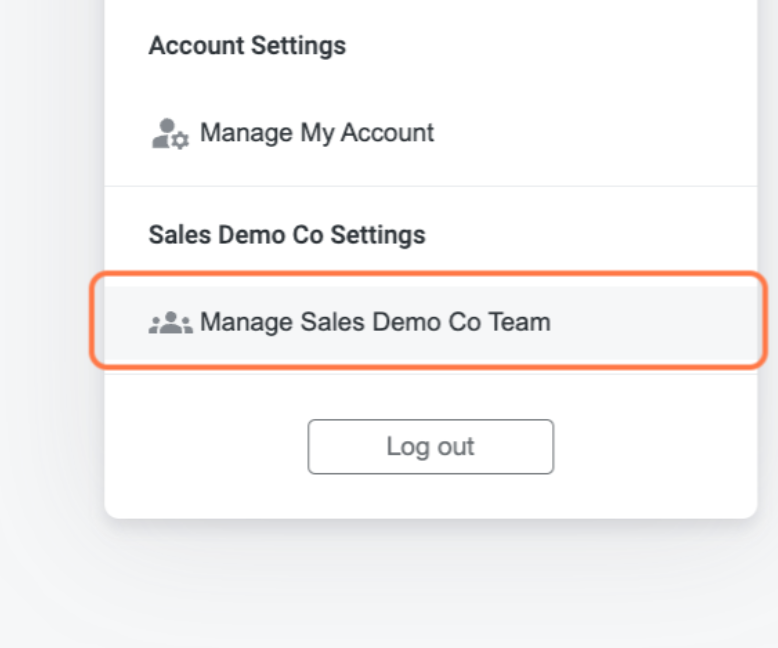Click the icon left of Manage Sales Demo Co Team

(170, 323)
